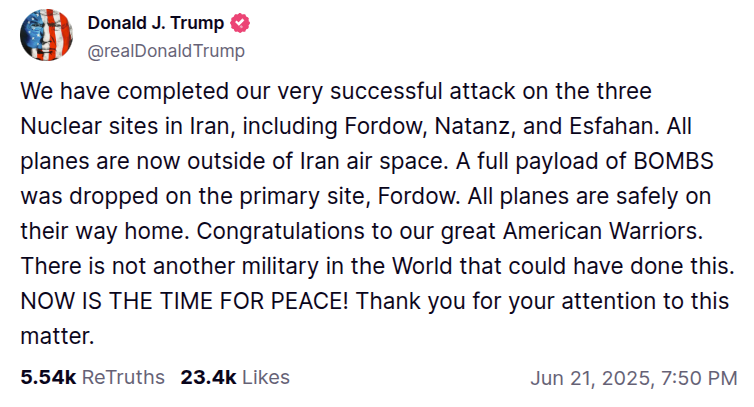Click the final word "matter." in the post
Screen dimensions: 754x407
pos(57,337)
